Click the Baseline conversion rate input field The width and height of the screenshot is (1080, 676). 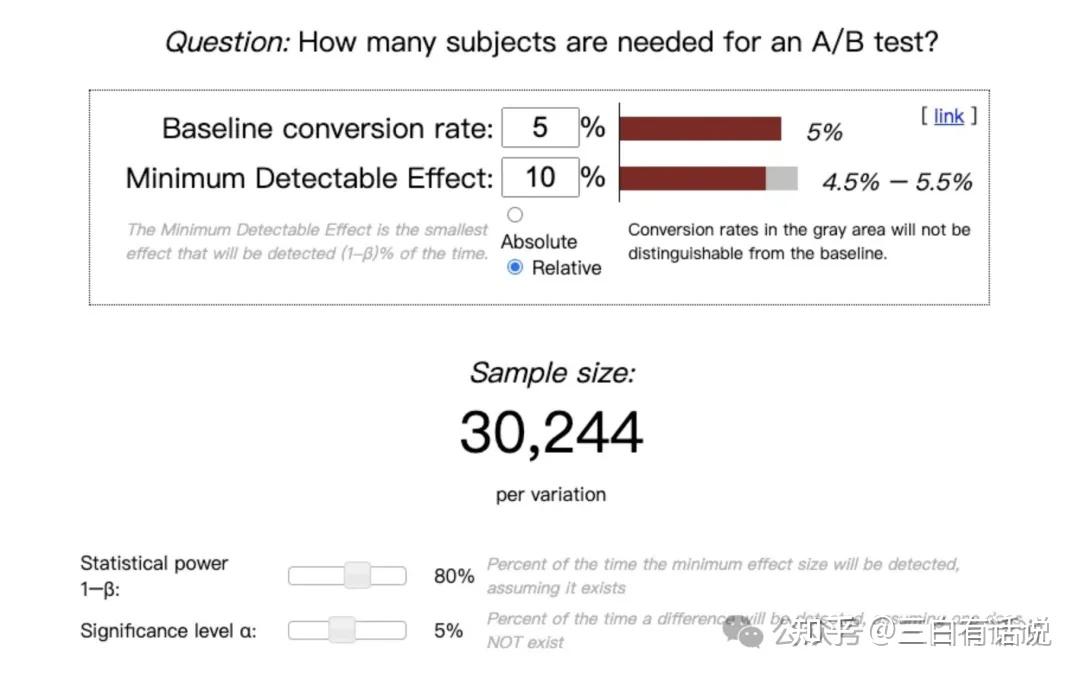(540, 128)
